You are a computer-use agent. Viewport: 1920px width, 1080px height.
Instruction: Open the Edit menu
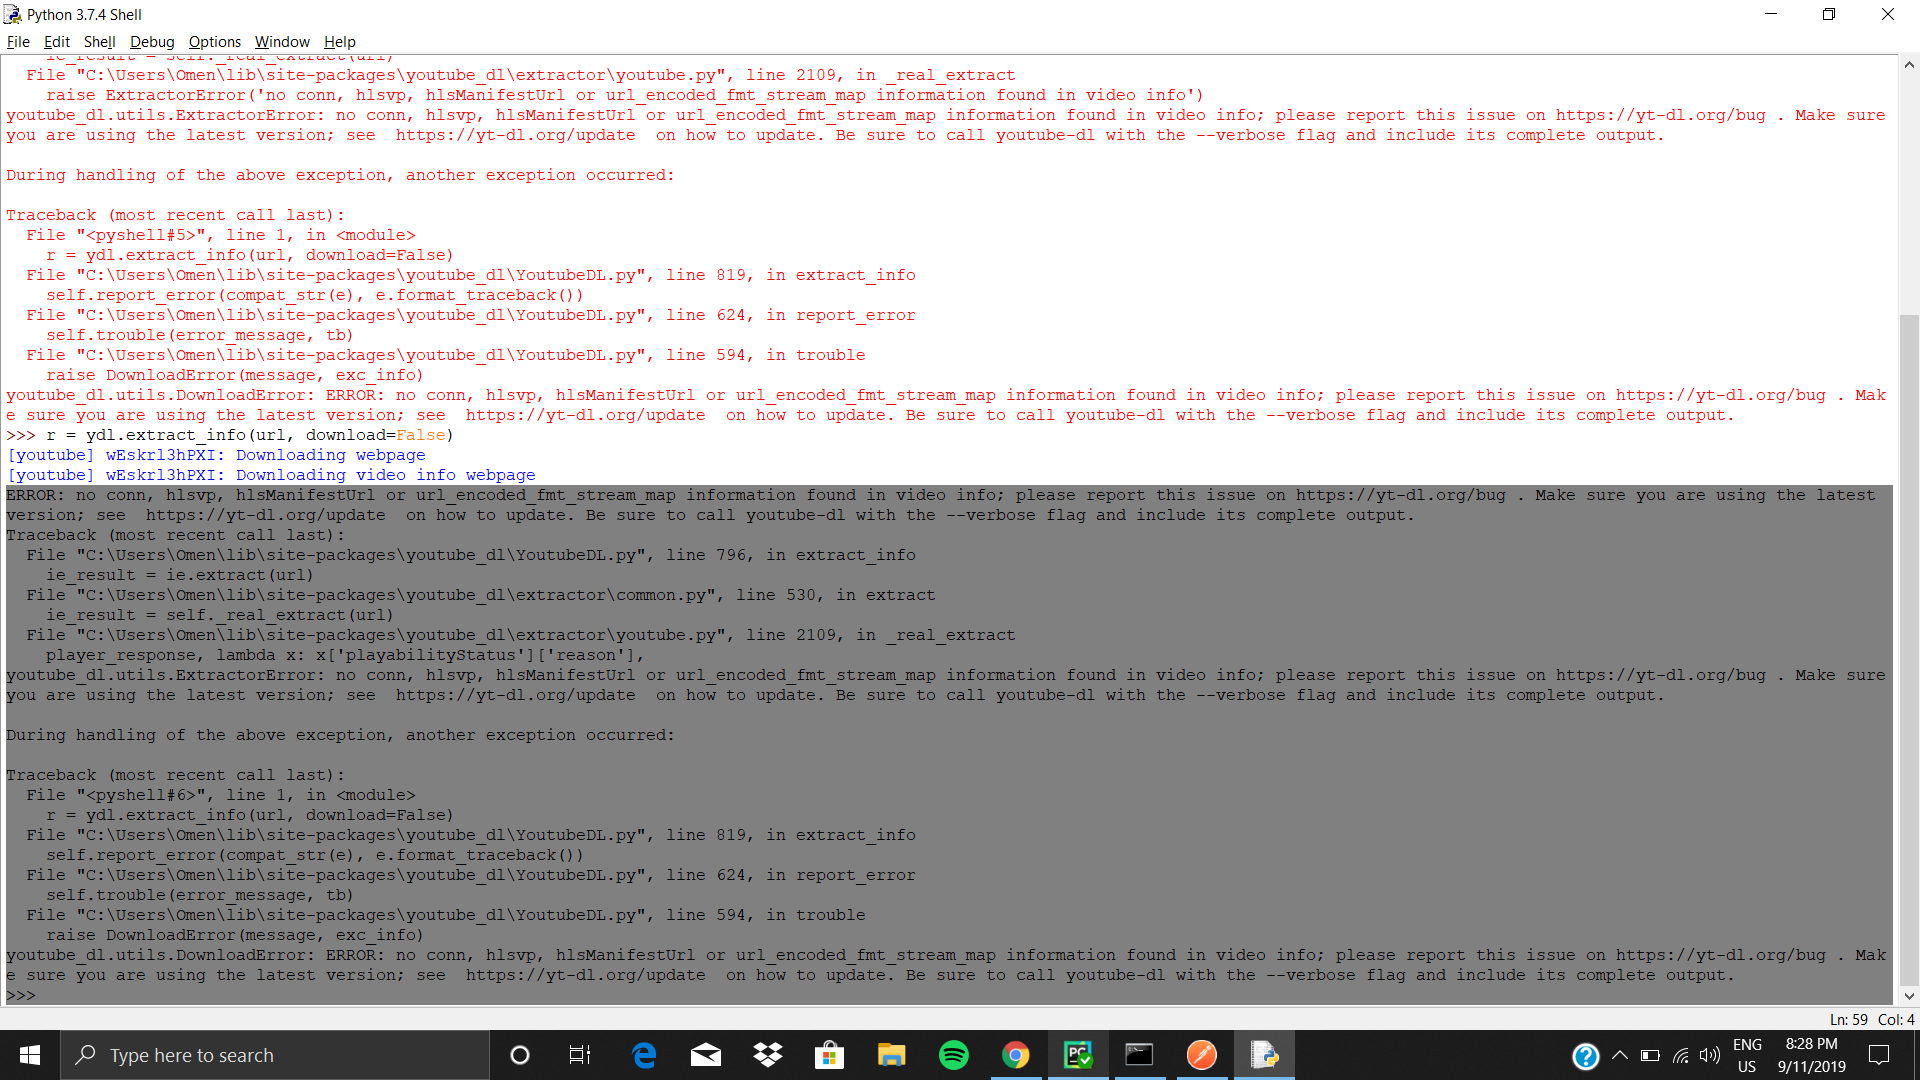click(x=57, y=42)
